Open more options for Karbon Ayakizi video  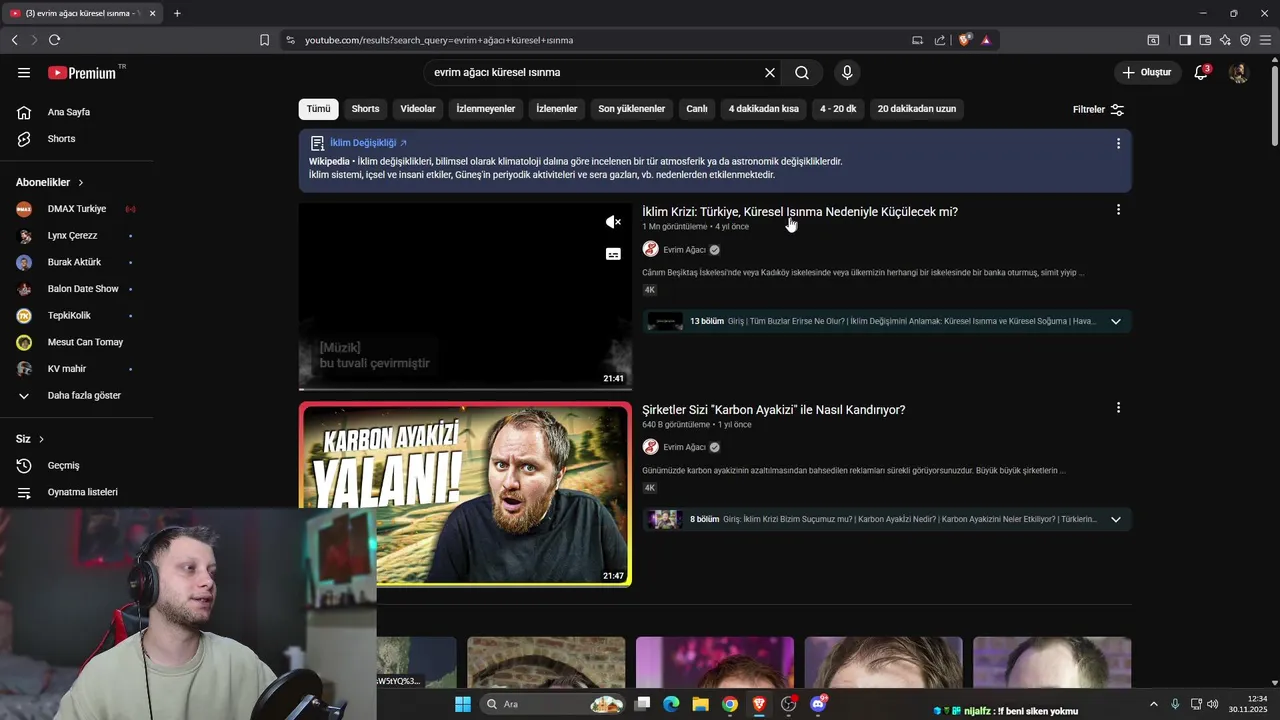(x=1118, y=408)
